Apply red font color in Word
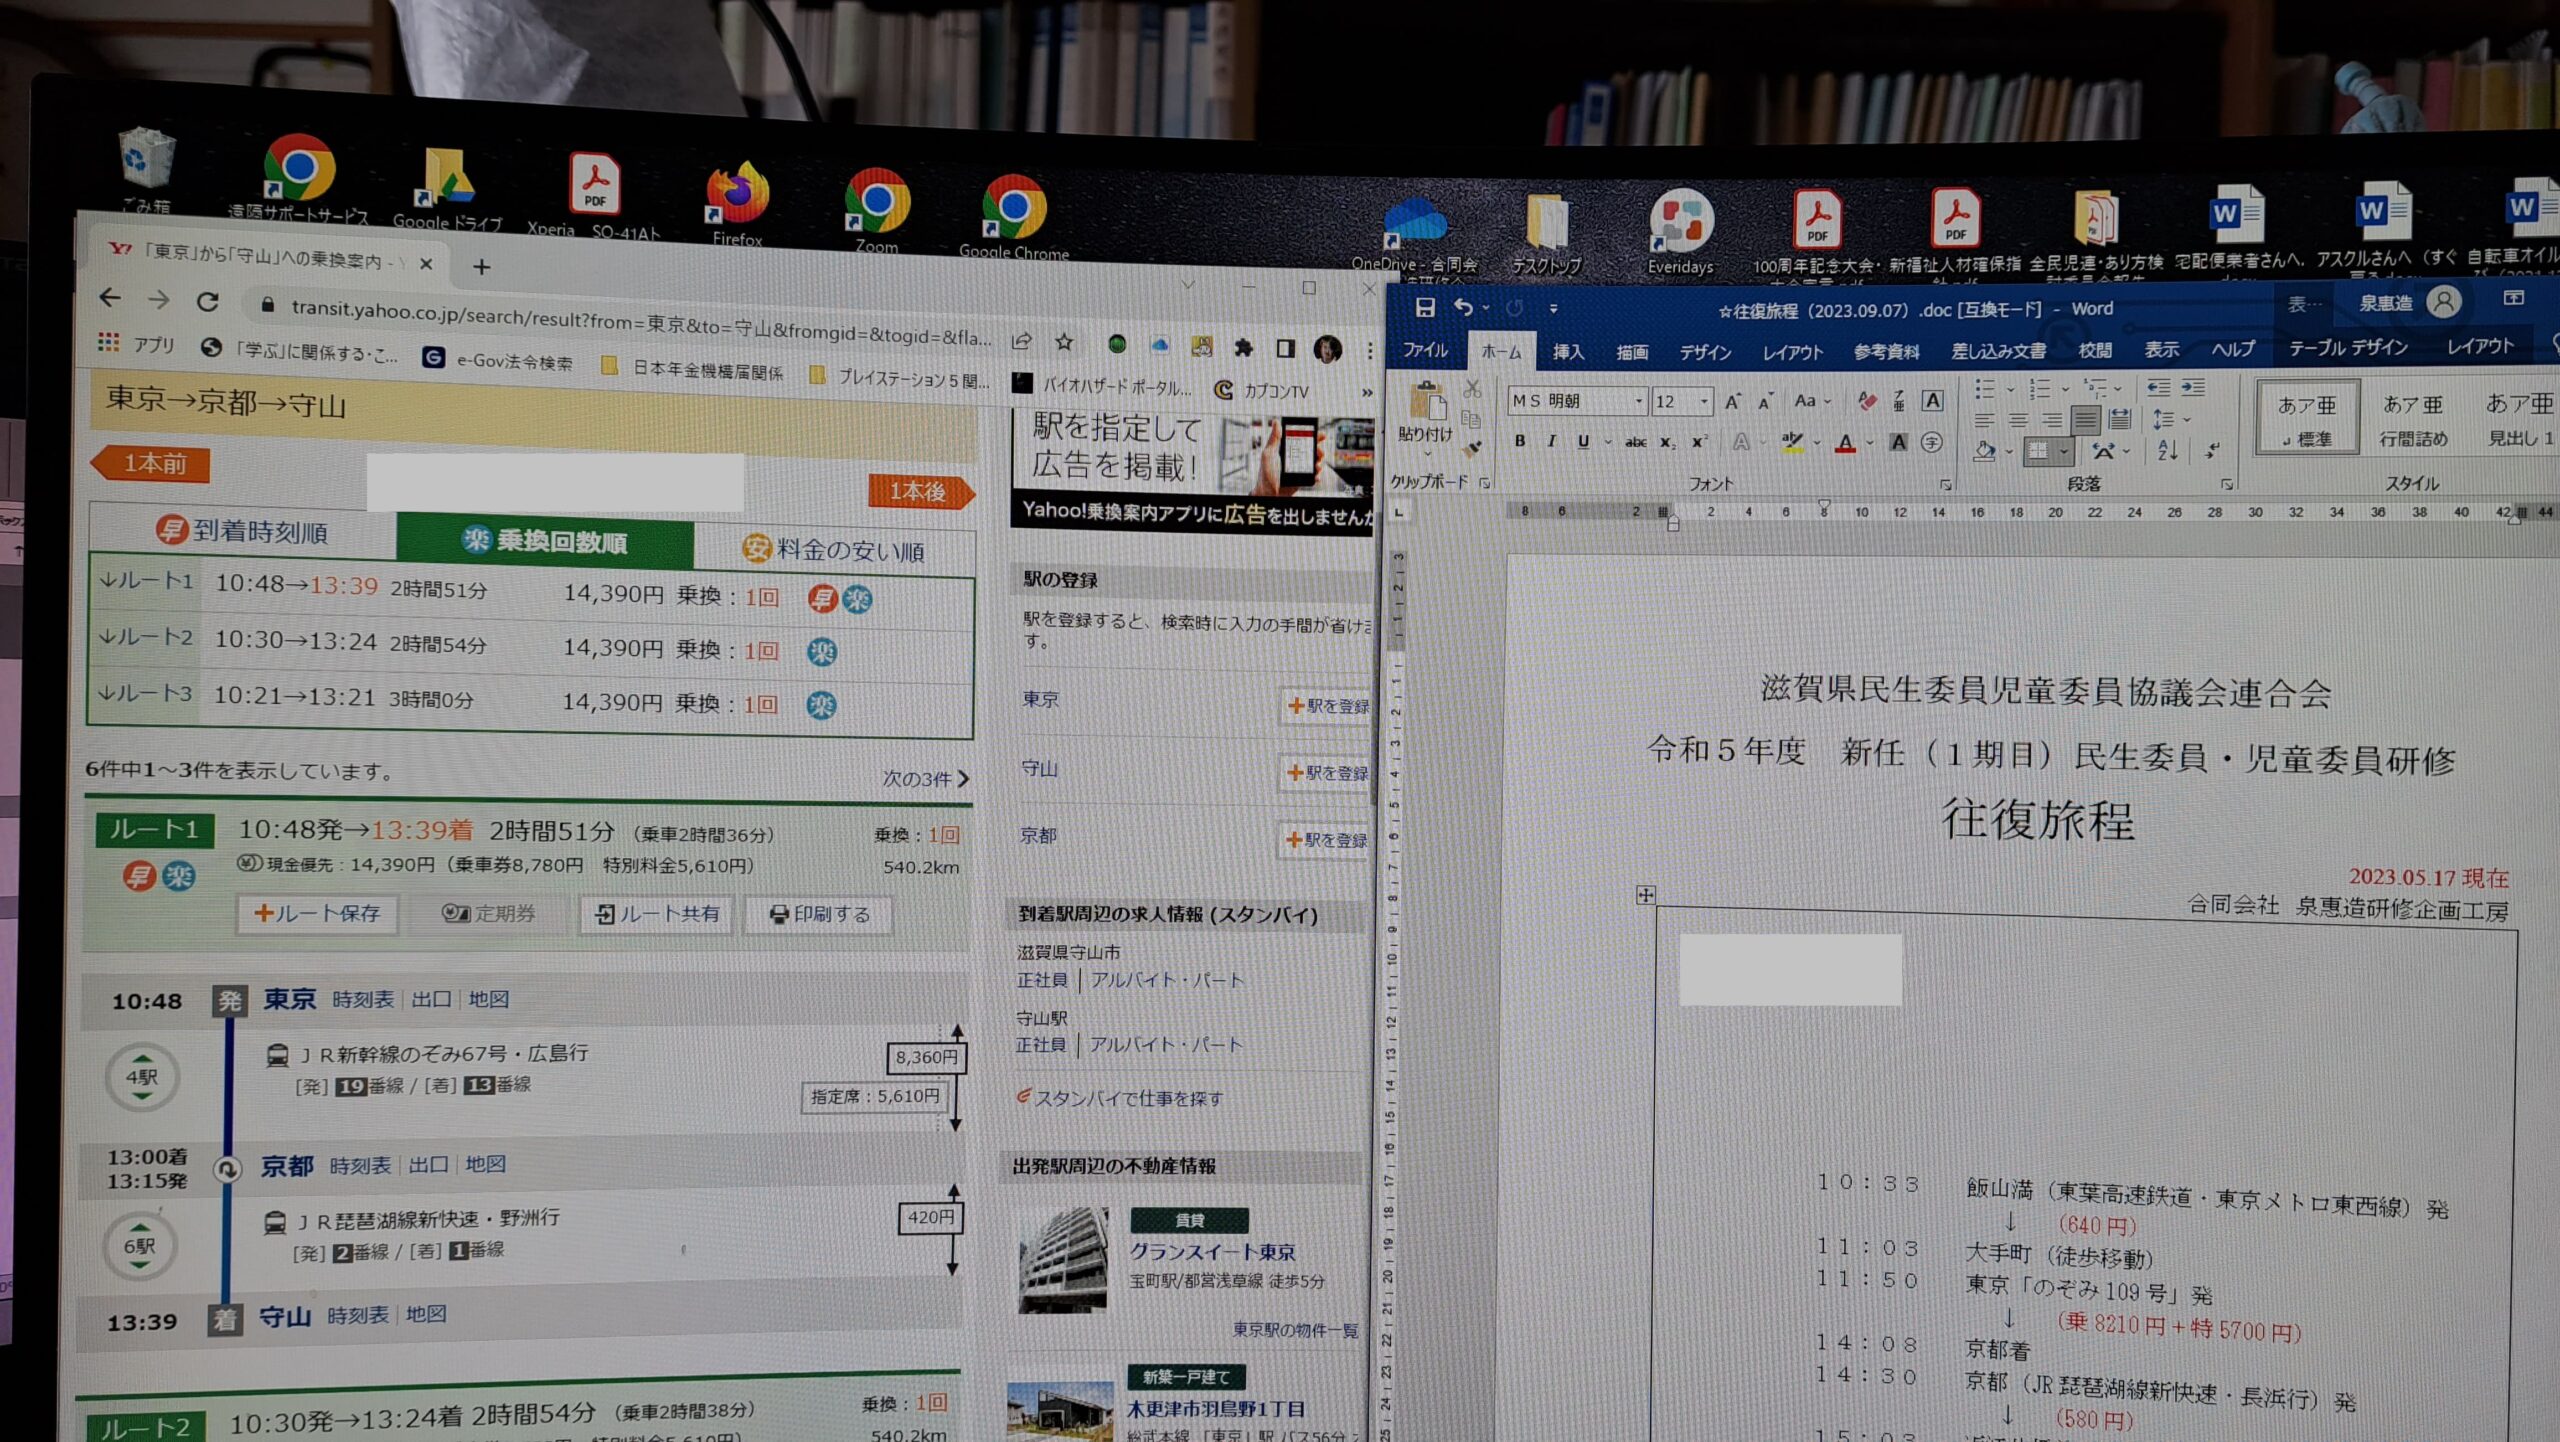 1846,443
